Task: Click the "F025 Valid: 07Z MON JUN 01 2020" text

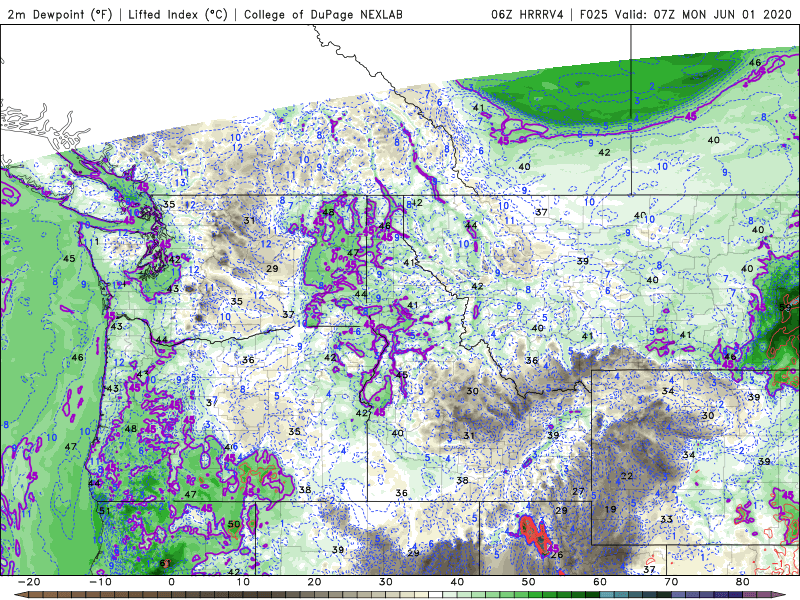Action: (x=685, y=14)
